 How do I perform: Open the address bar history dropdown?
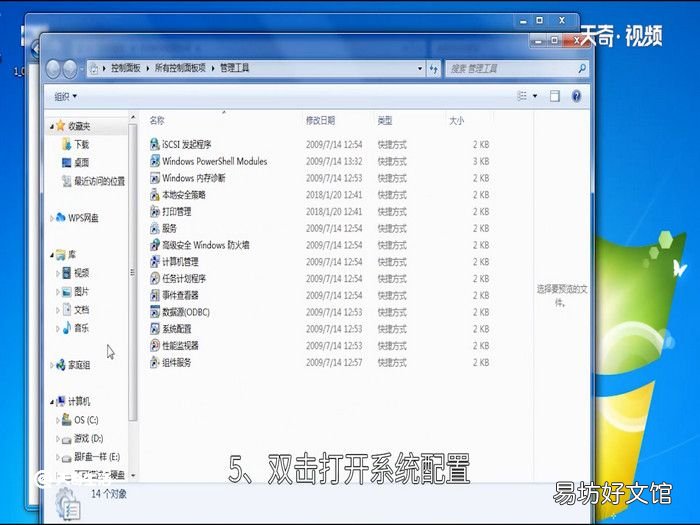coord(420,68)
